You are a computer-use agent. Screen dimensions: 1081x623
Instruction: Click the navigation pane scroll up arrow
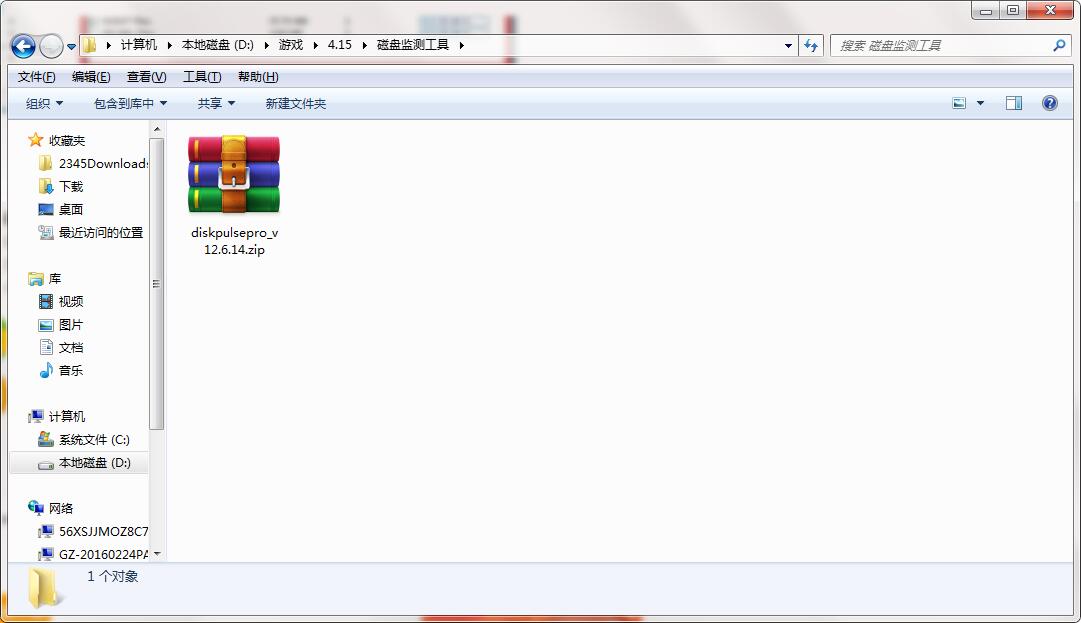[x=156, y=129]
